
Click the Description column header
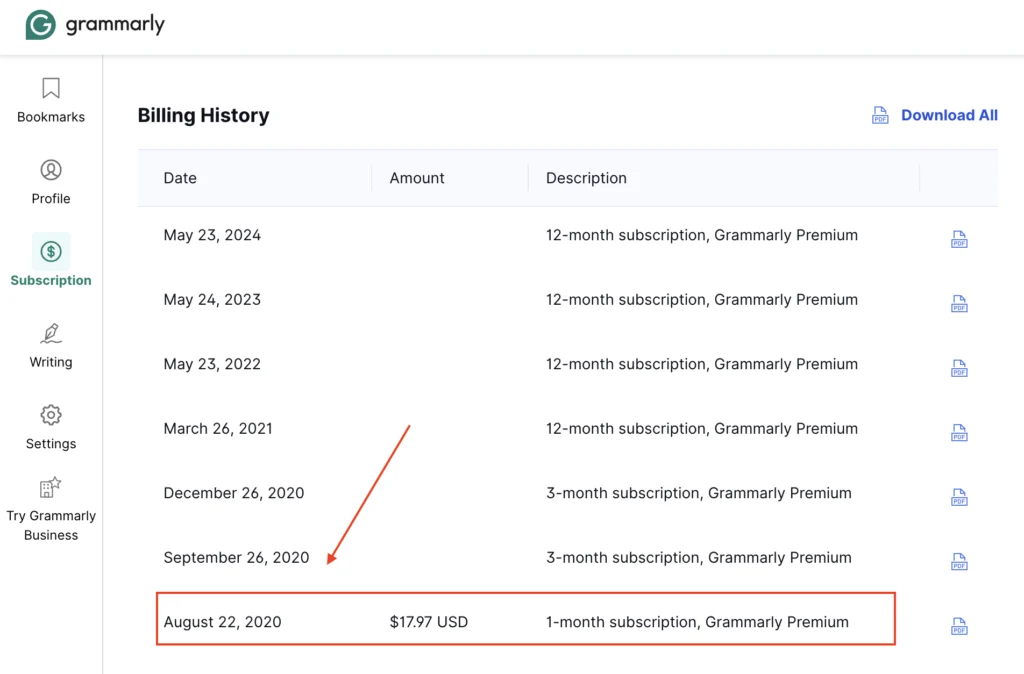[x=586, y=177]
